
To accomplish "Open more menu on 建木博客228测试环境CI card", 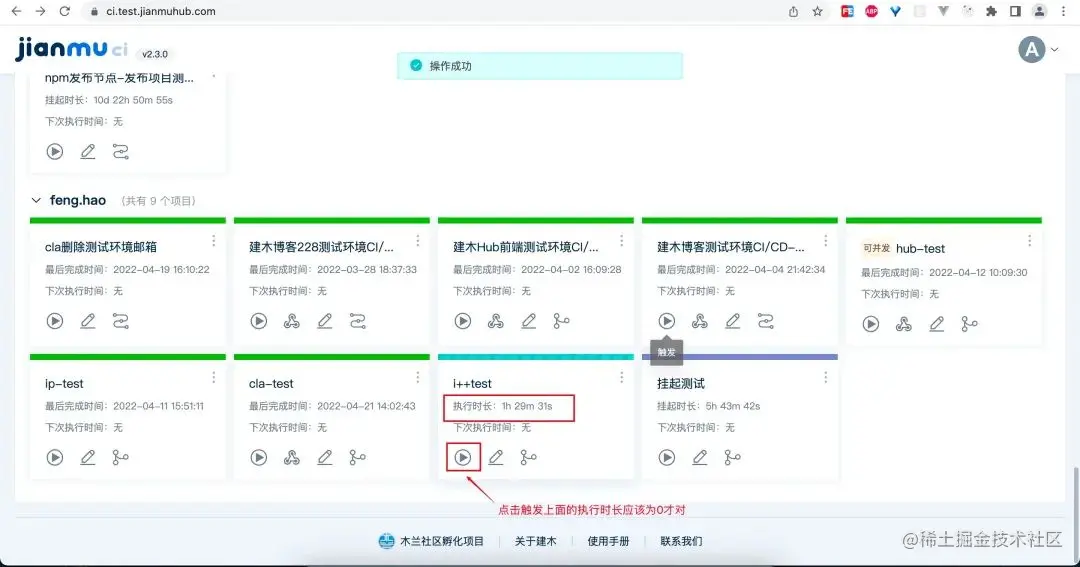I will click(x=417, y=240).
